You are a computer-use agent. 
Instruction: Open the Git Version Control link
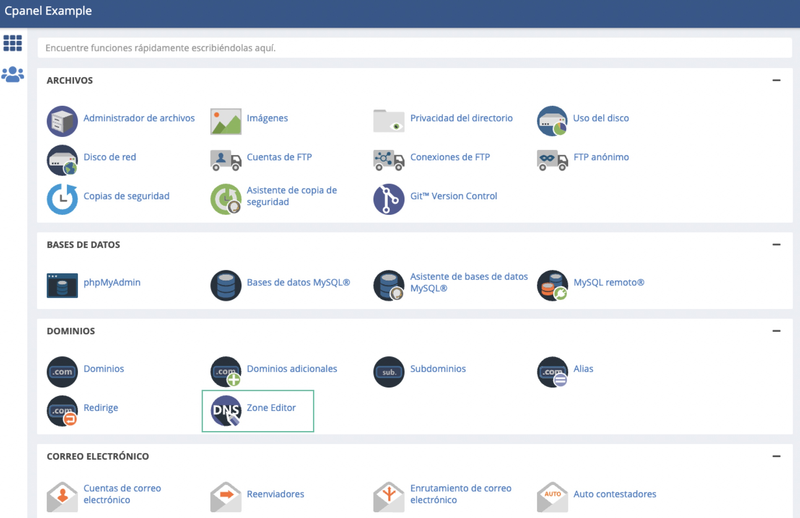pos(454,196)
